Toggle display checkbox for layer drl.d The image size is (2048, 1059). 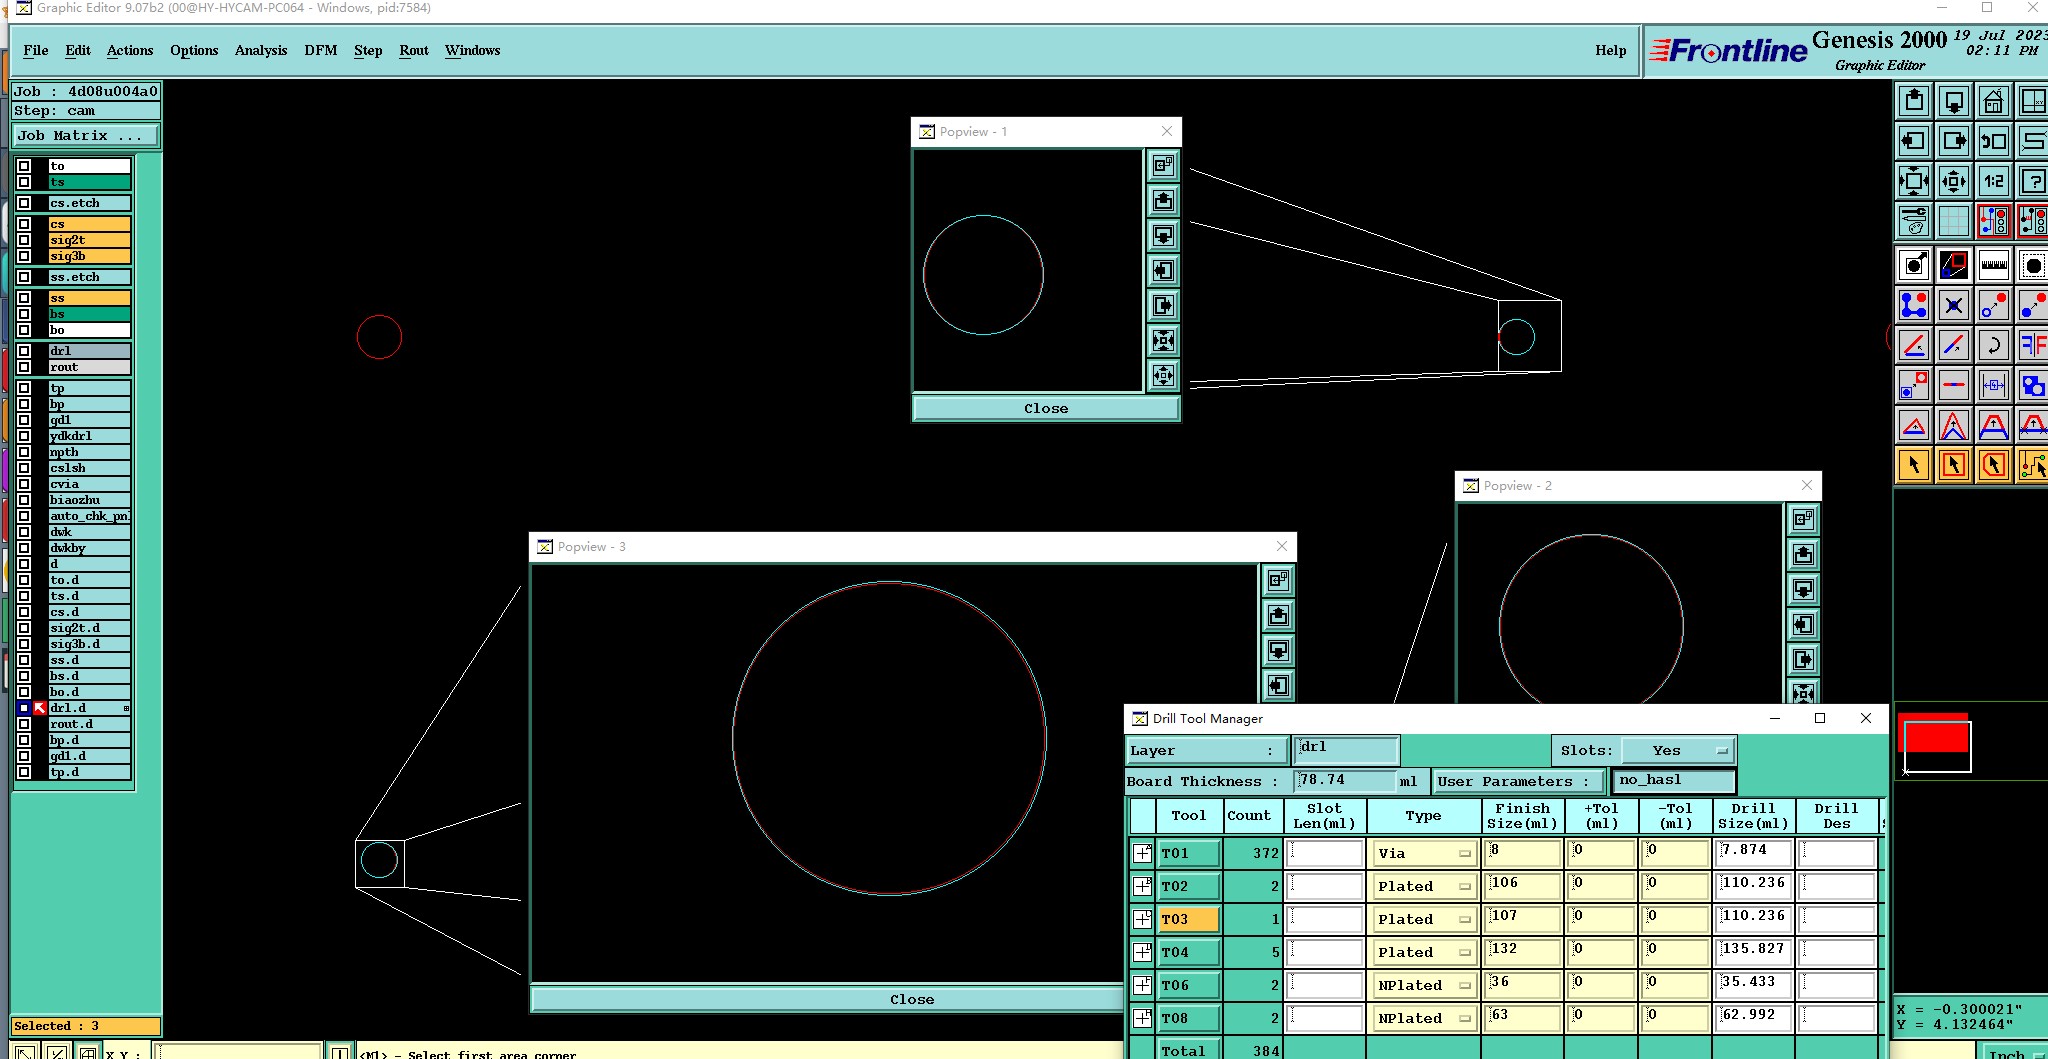(x=24, y=708)
